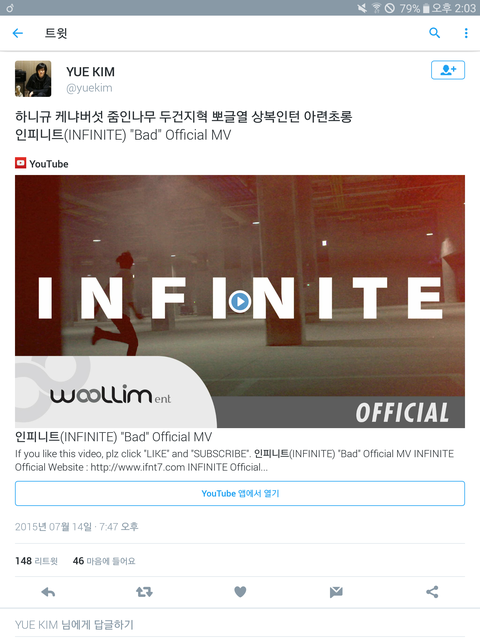480x640 pixels.
Task: Share the tweet with share icon
Action: point(432,592)
